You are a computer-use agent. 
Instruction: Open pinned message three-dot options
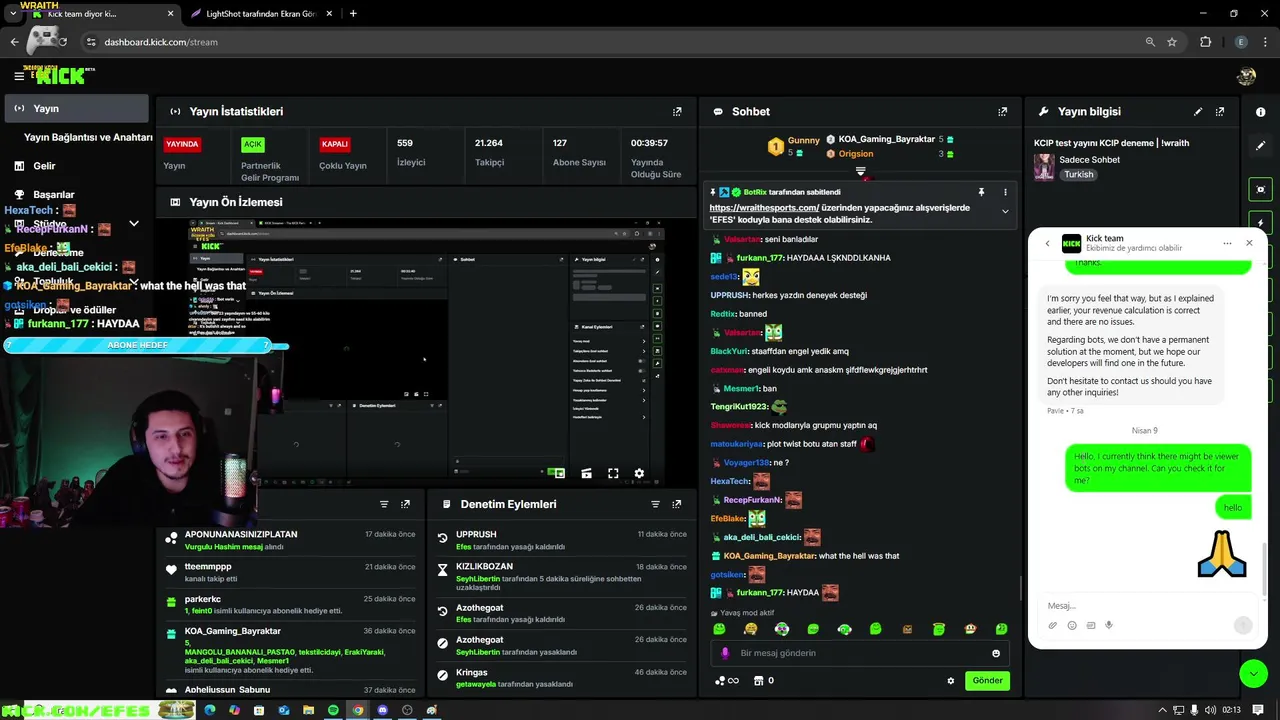tap(1005, 192)
